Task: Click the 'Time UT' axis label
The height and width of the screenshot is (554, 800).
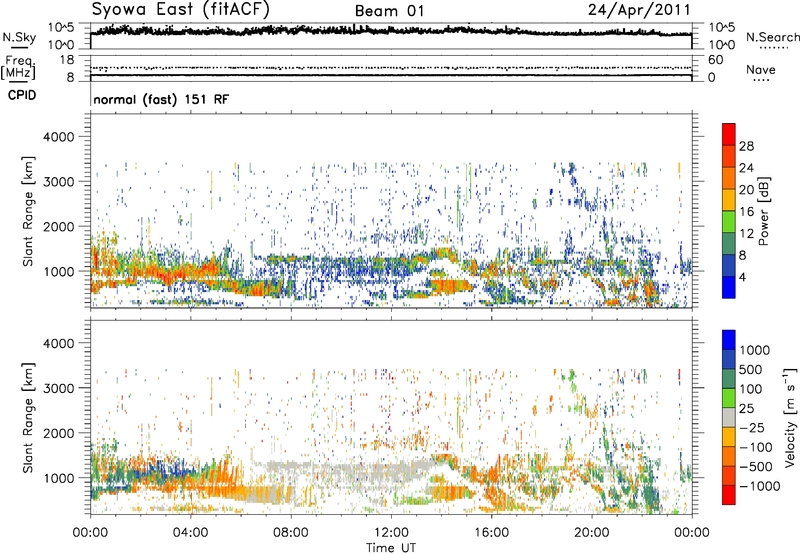Action: (x=391, y=548)
